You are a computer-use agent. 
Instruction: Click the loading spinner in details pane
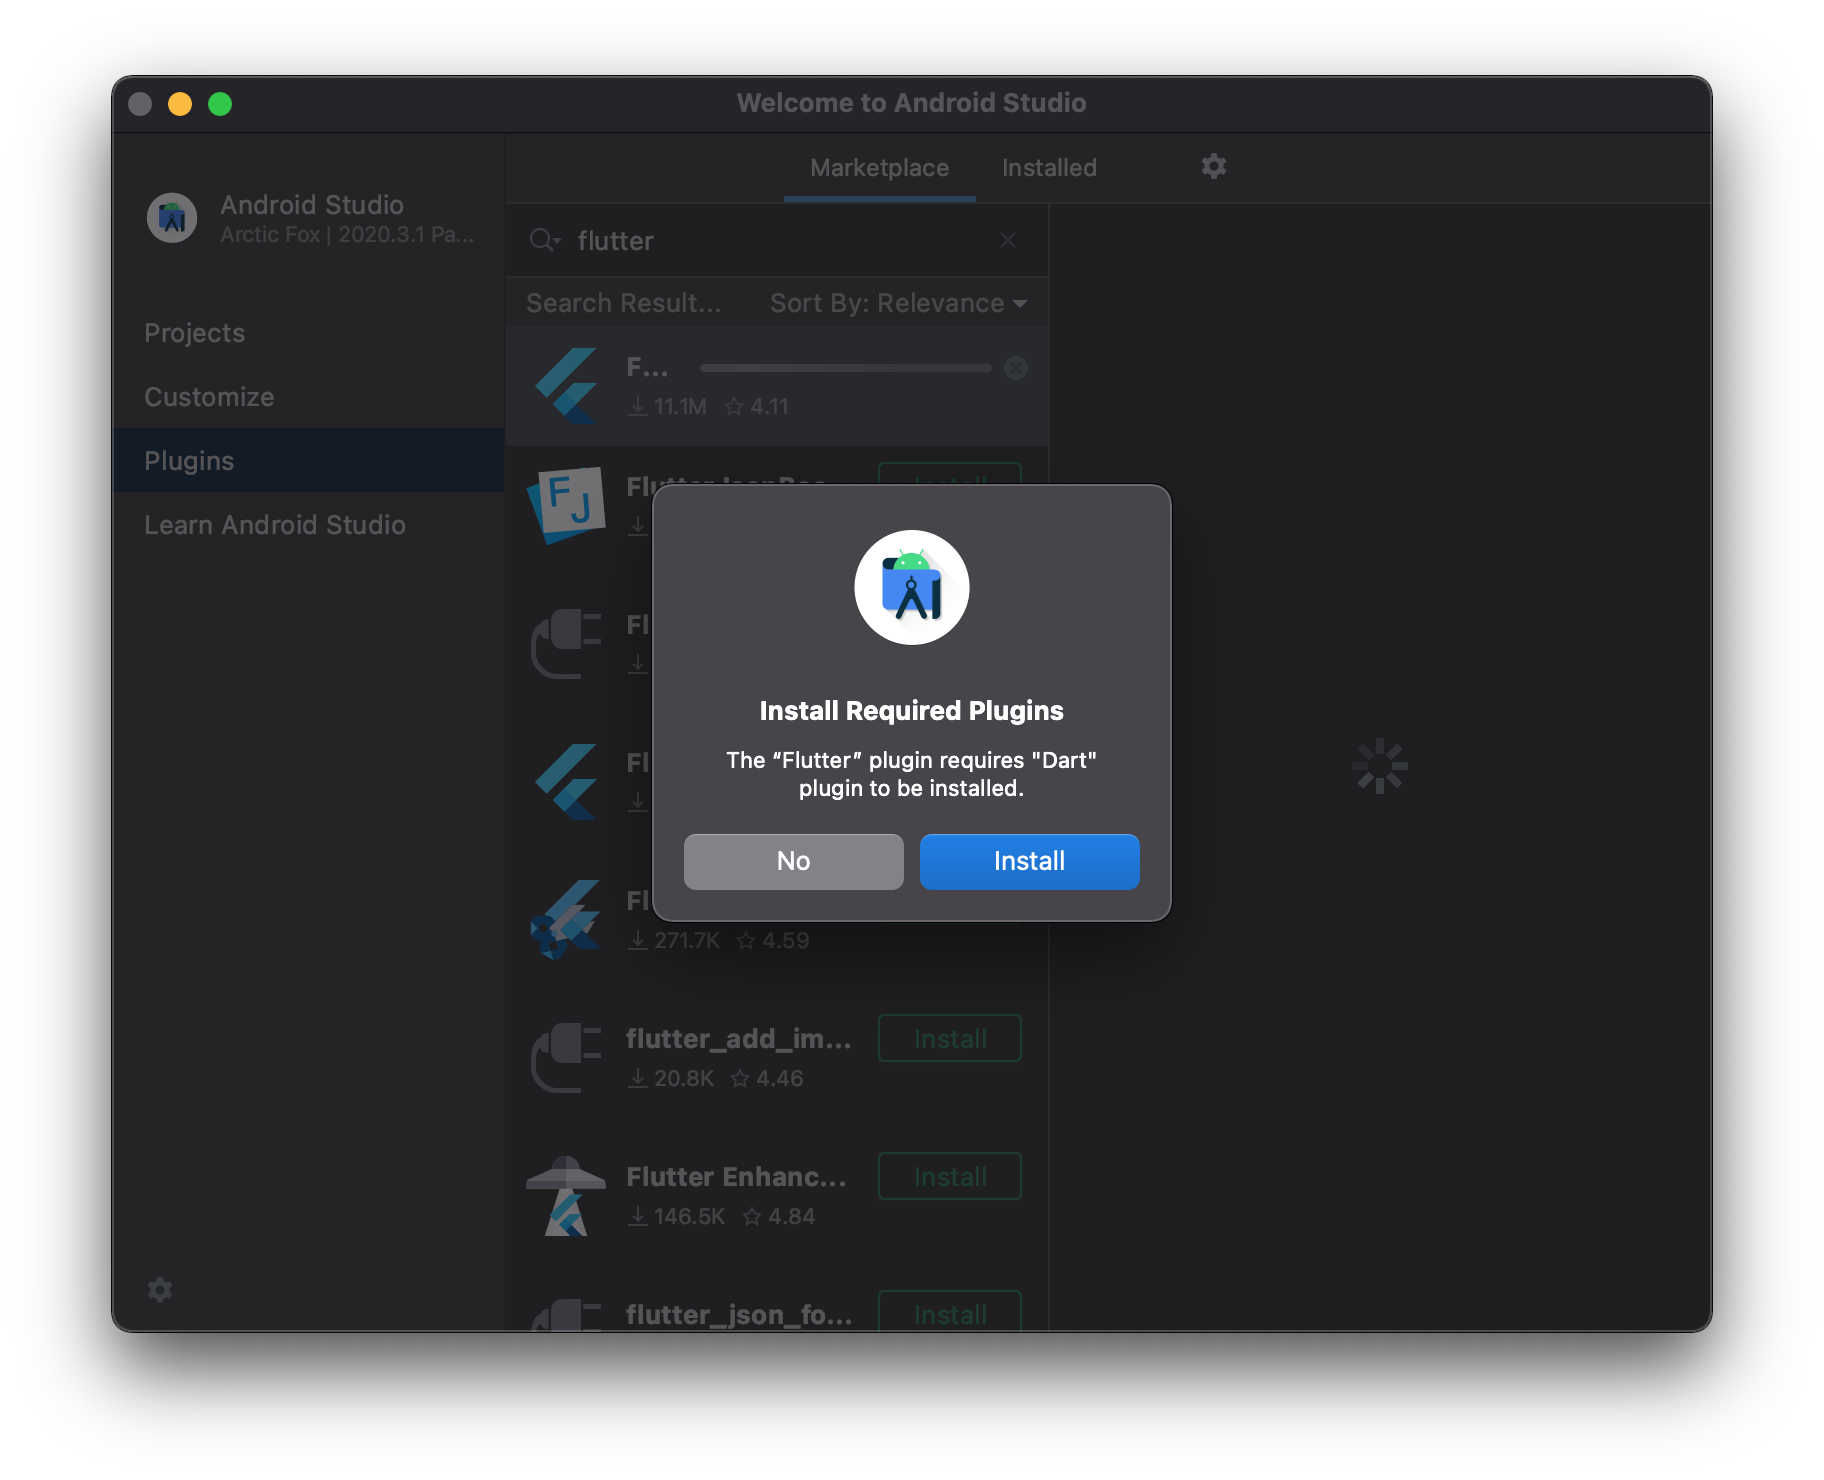[x=1380, y=766]
